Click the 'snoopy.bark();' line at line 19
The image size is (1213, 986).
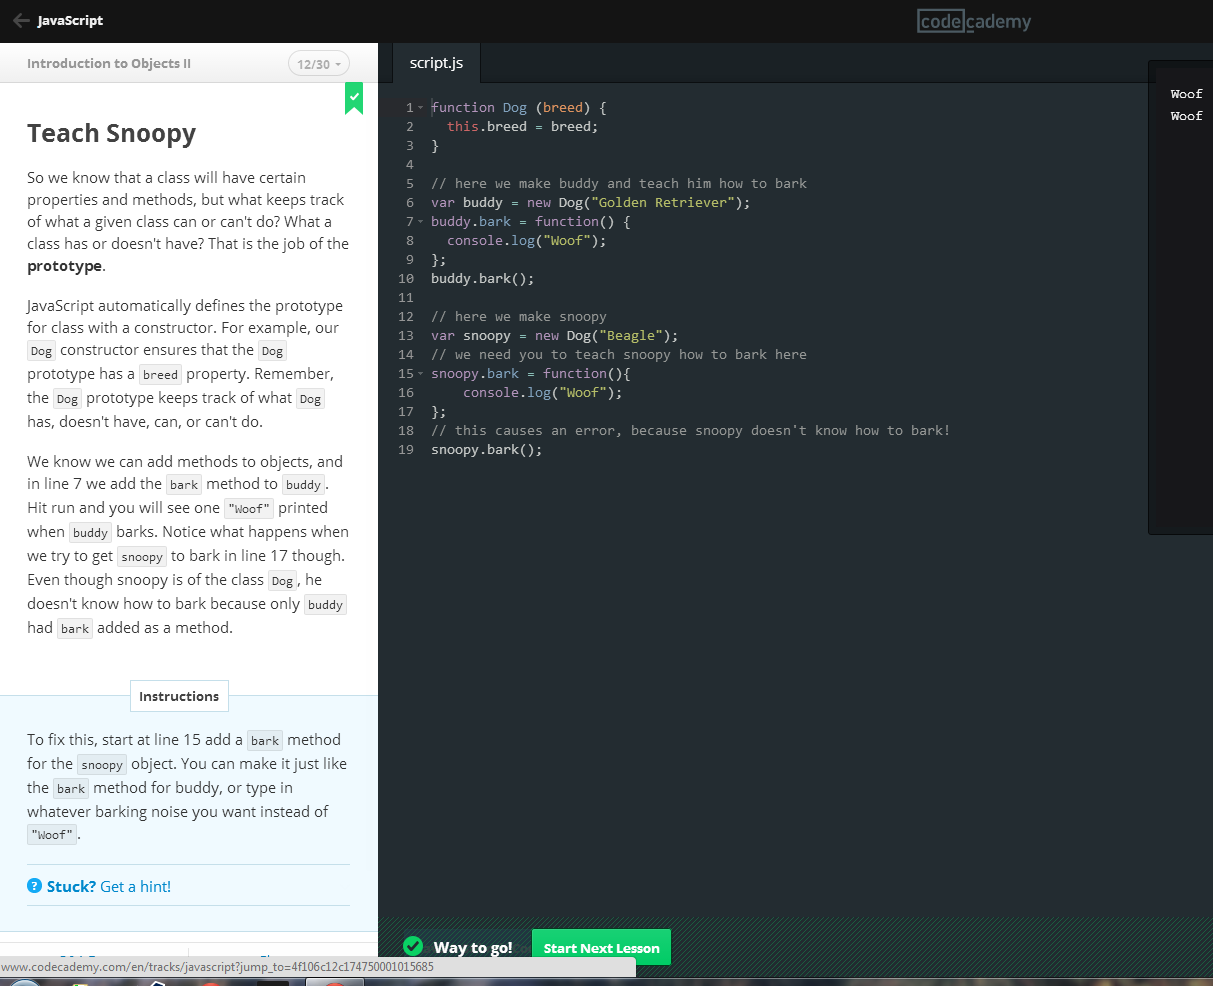486,449
